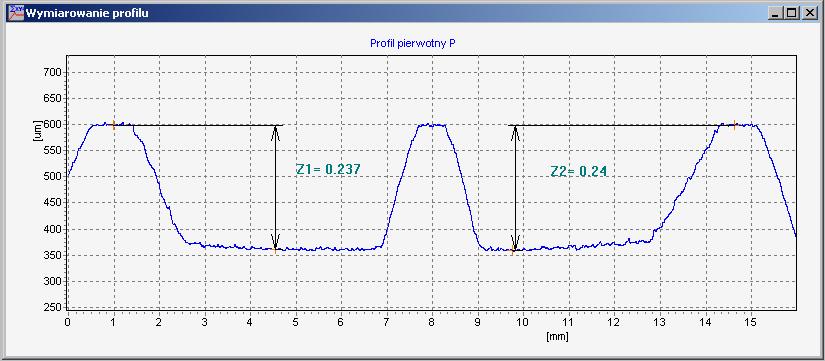The height and width of the screenshot is (361, 825).
Task: Click the 700 value on the Y axis
Action: [54, 72]
